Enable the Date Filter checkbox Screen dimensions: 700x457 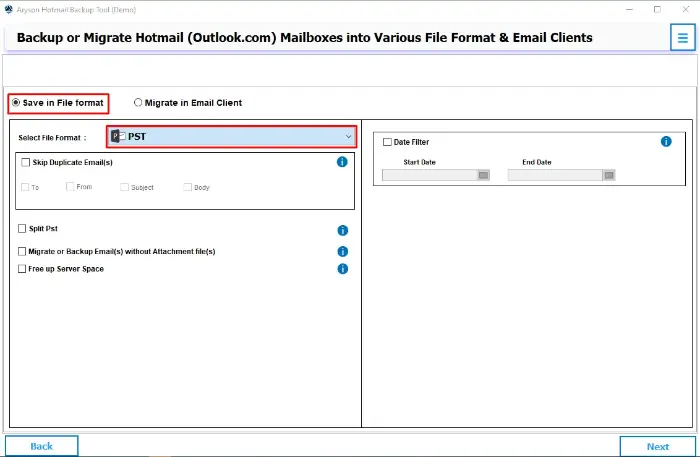[x=387, y=142]
